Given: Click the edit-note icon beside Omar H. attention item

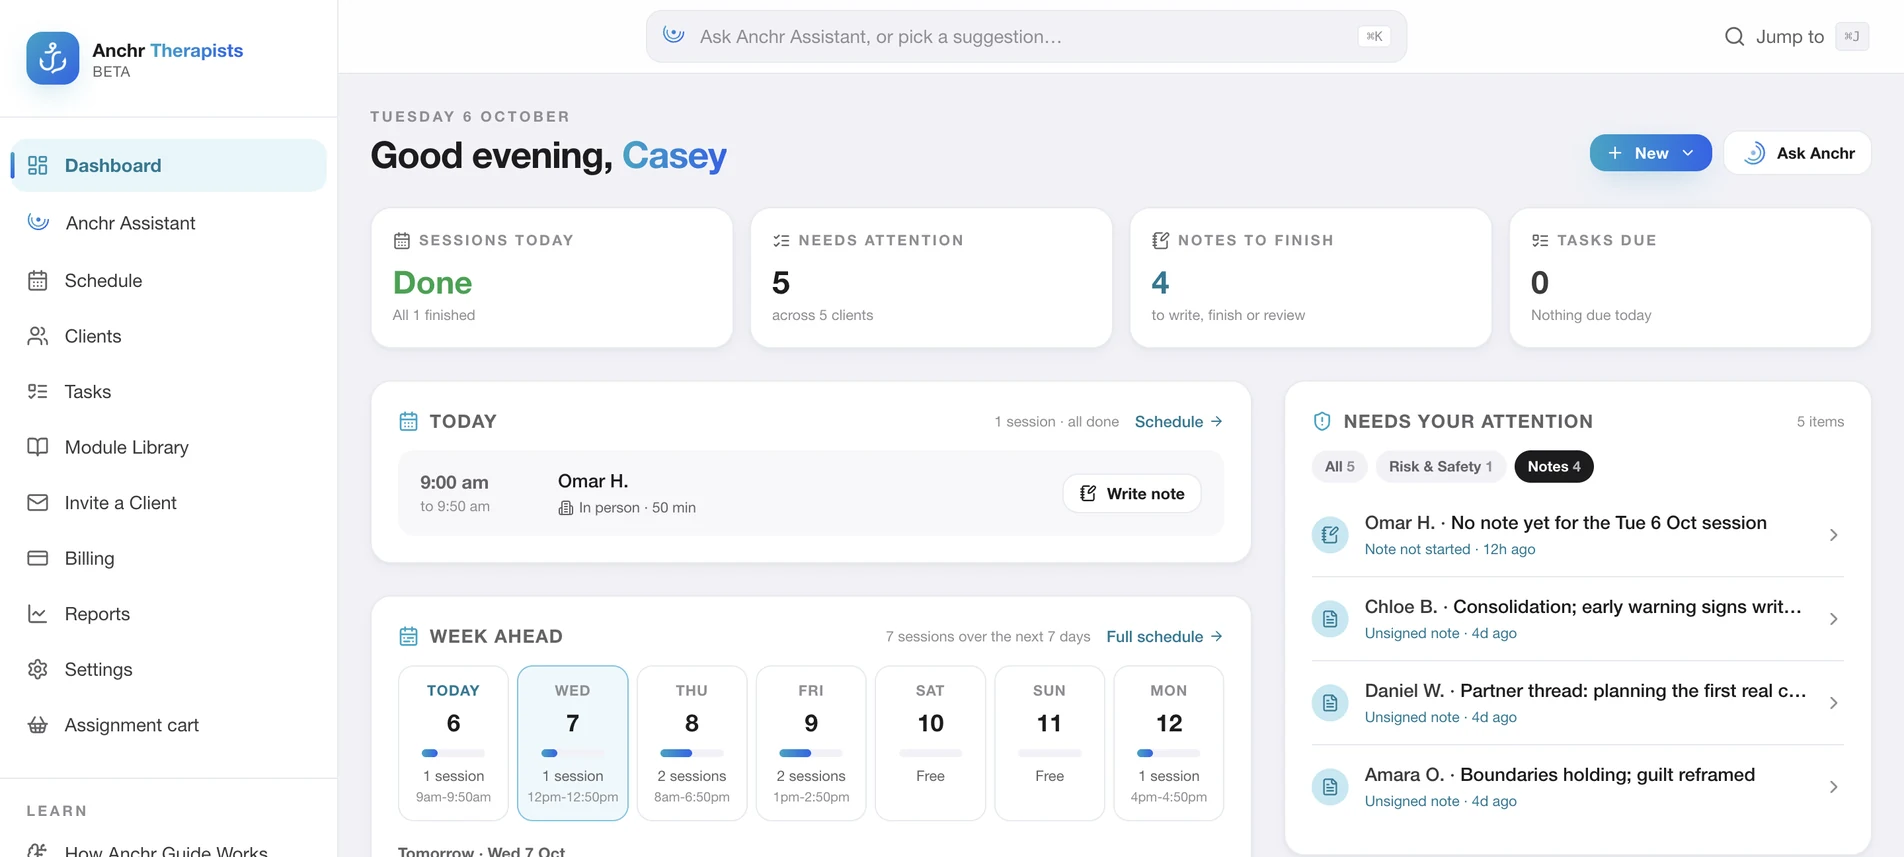Looking at the screenshot, I should (1330, 535).
